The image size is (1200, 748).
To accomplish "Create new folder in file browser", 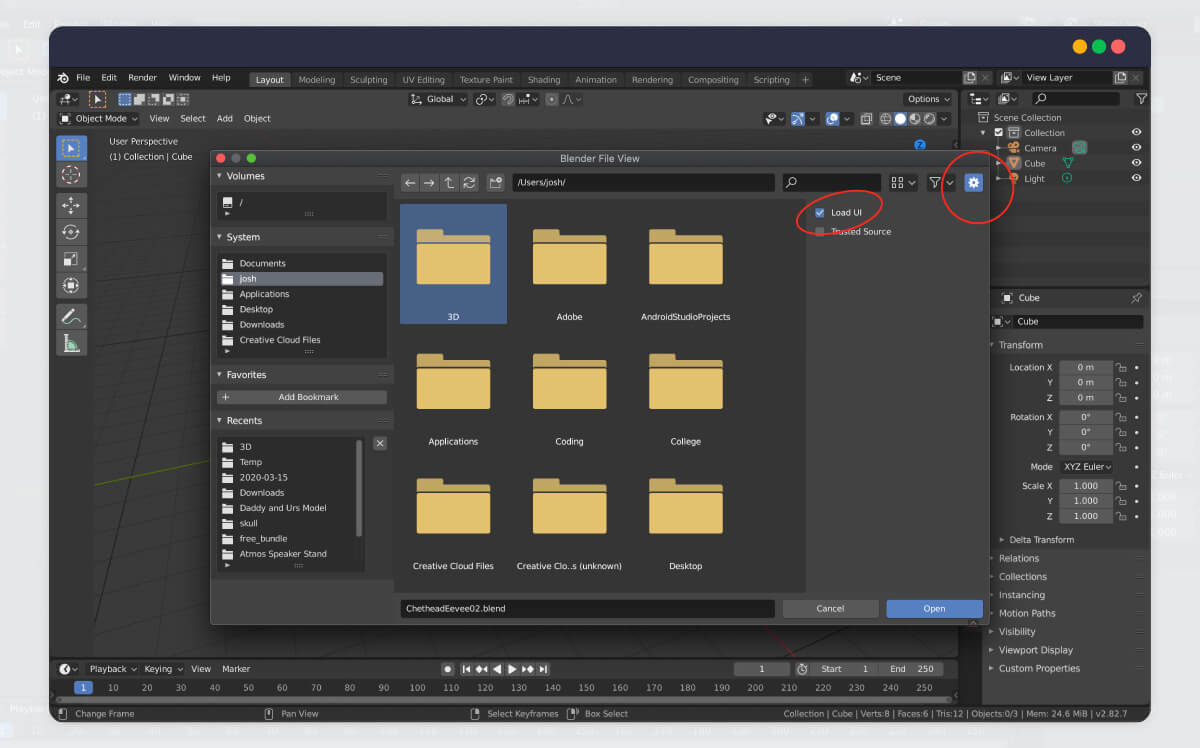I will [x=496, y=183].
